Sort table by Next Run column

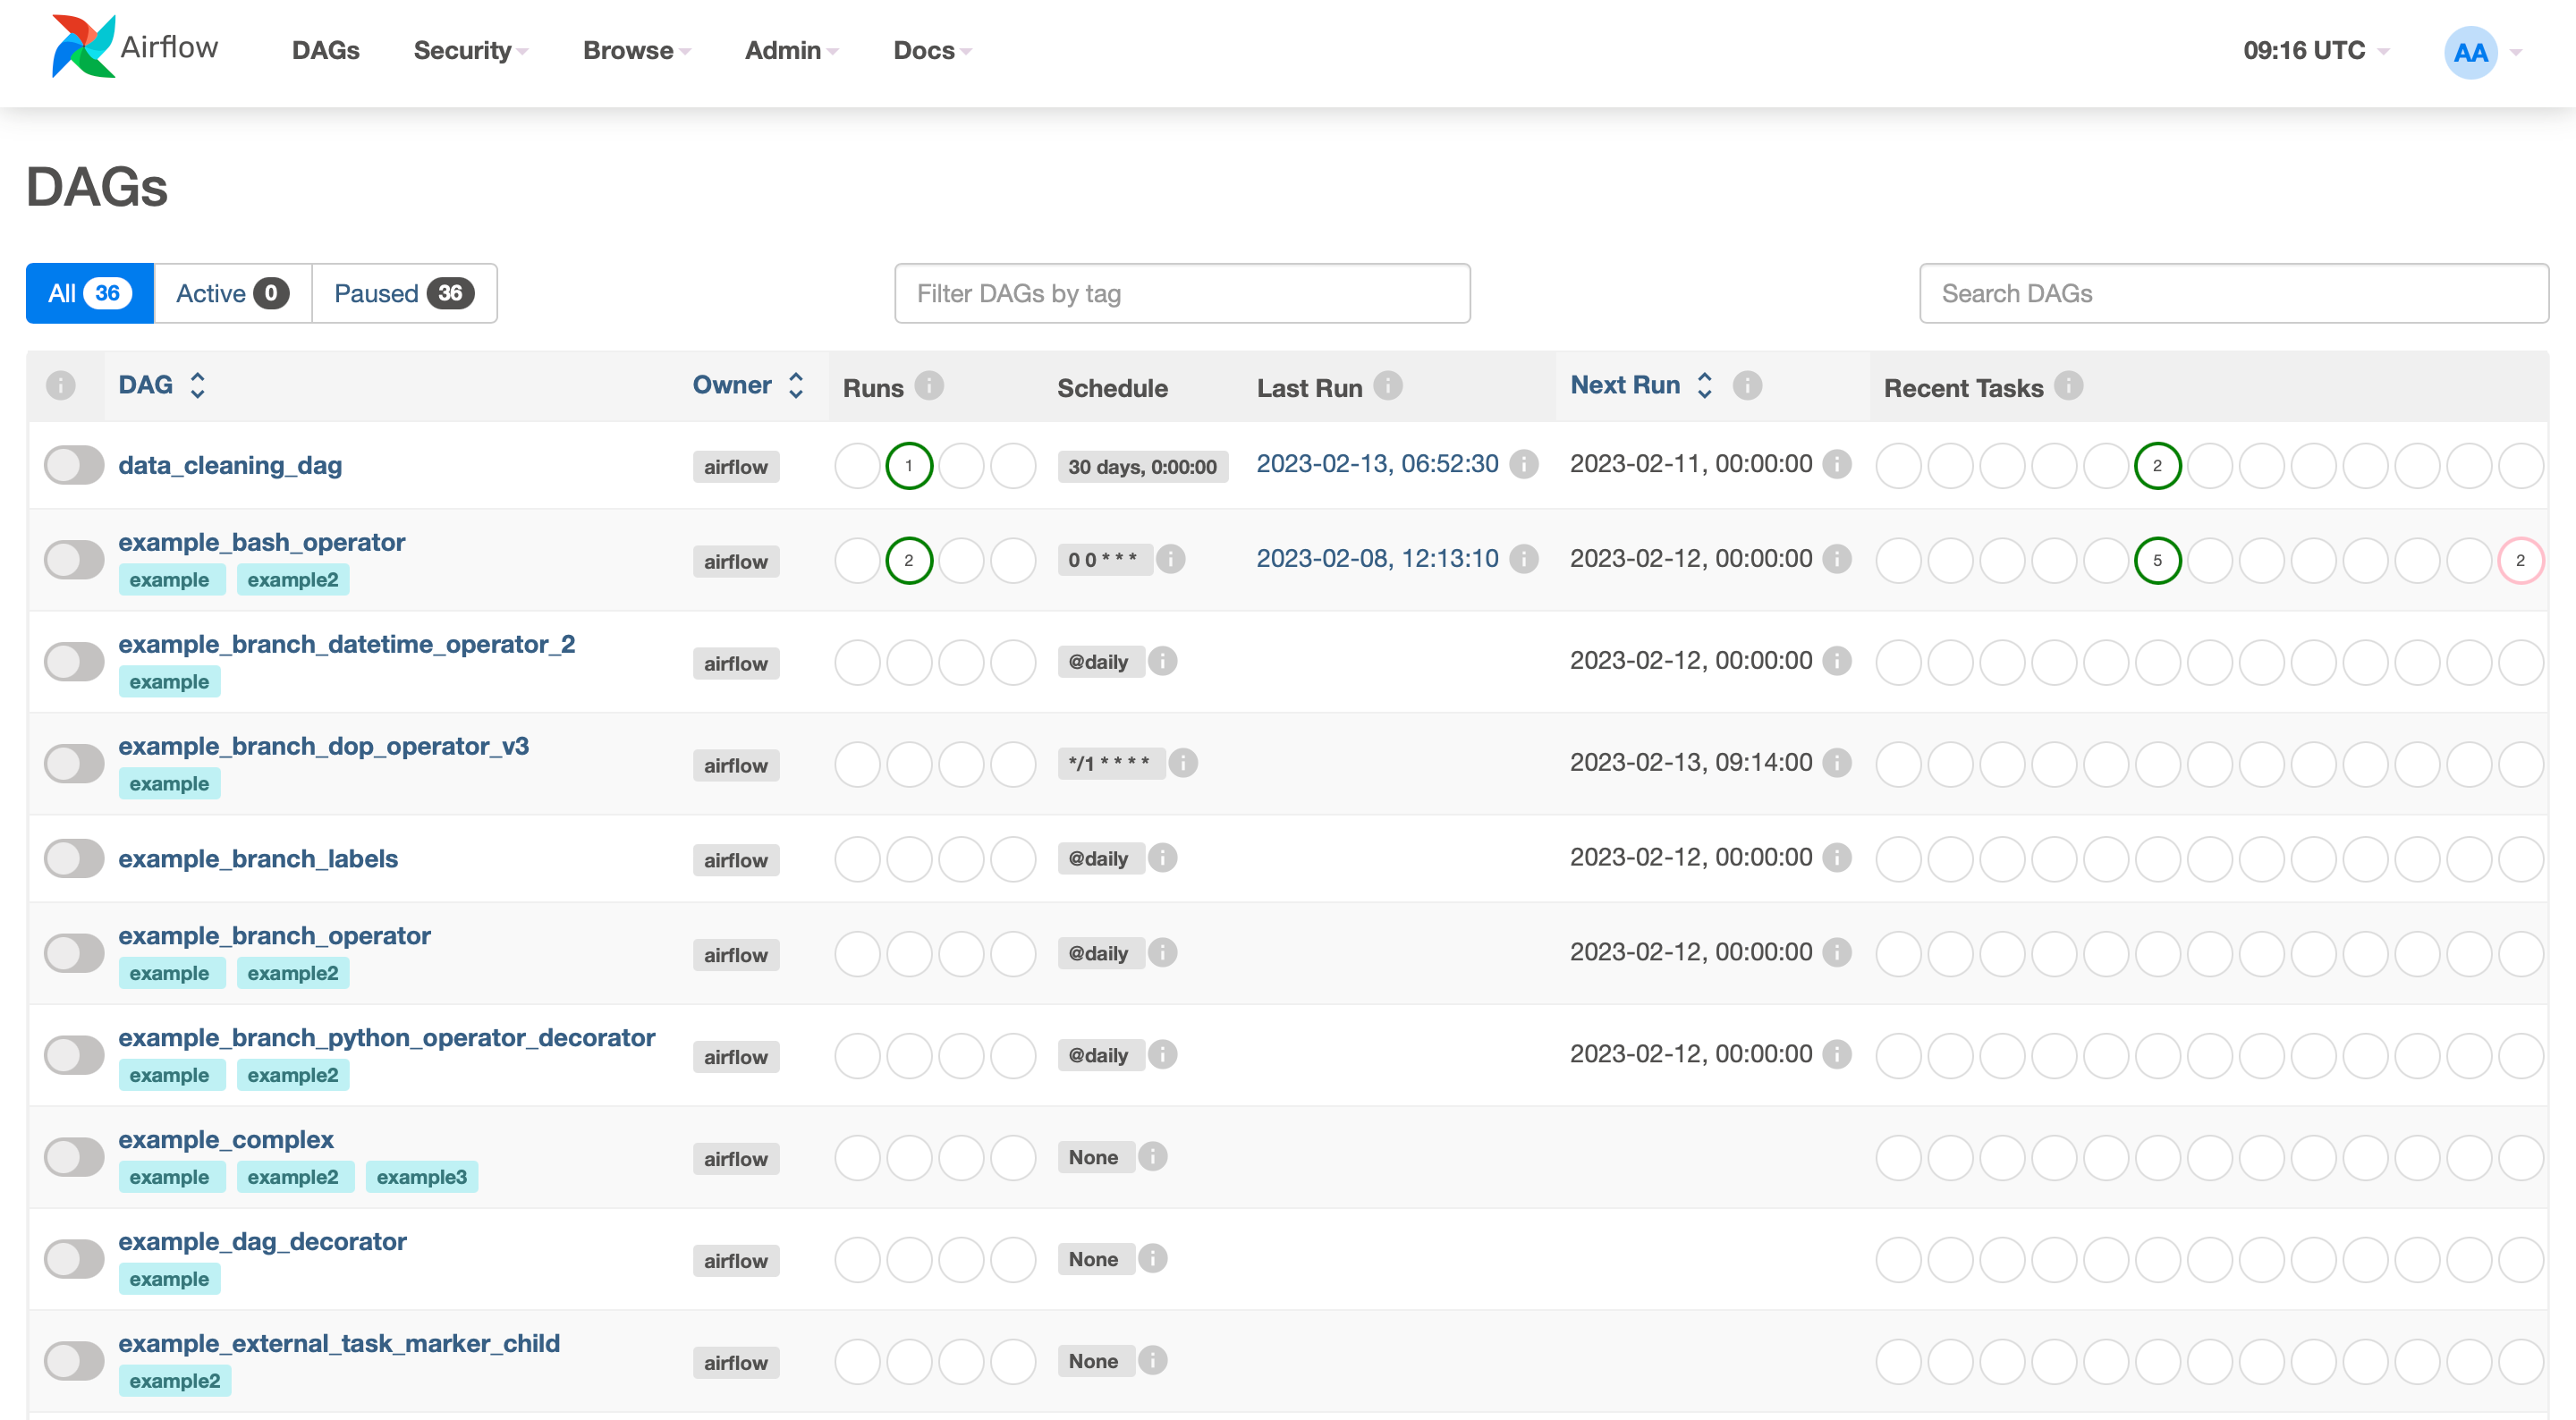(1642, 385)
